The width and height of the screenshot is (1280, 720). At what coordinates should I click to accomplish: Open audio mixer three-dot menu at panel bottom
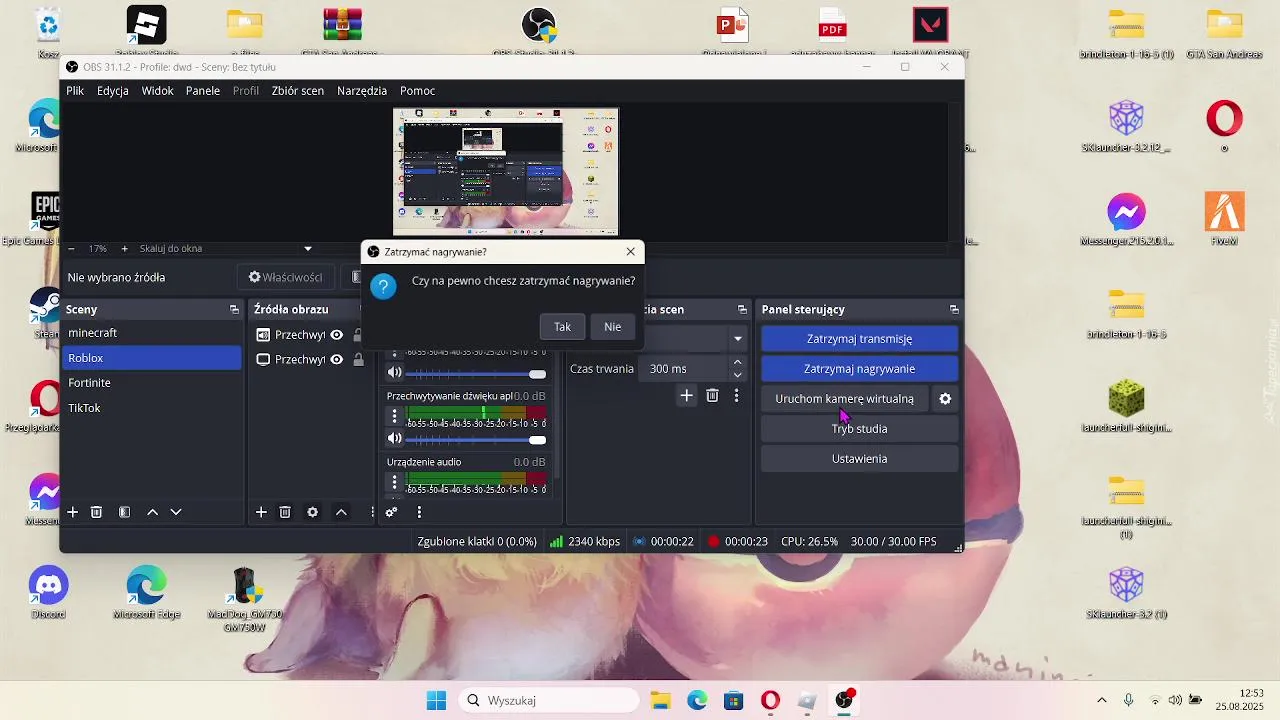pos(419,512)
